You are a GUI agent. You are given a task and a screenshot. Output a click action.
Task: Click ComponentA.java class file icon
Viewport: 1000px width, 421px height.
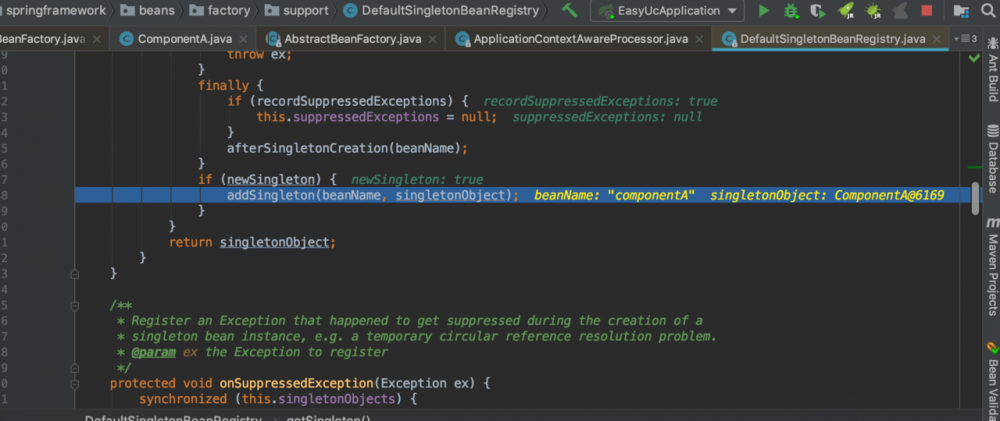126,39
